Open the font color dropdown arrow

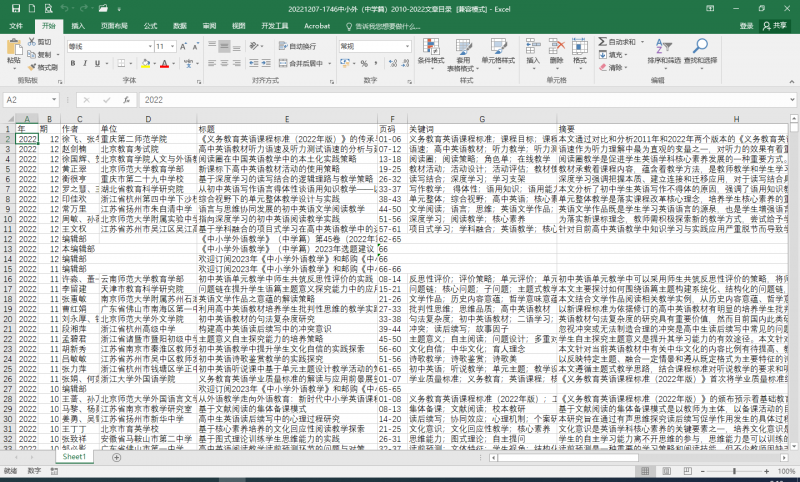coord(174,63)
